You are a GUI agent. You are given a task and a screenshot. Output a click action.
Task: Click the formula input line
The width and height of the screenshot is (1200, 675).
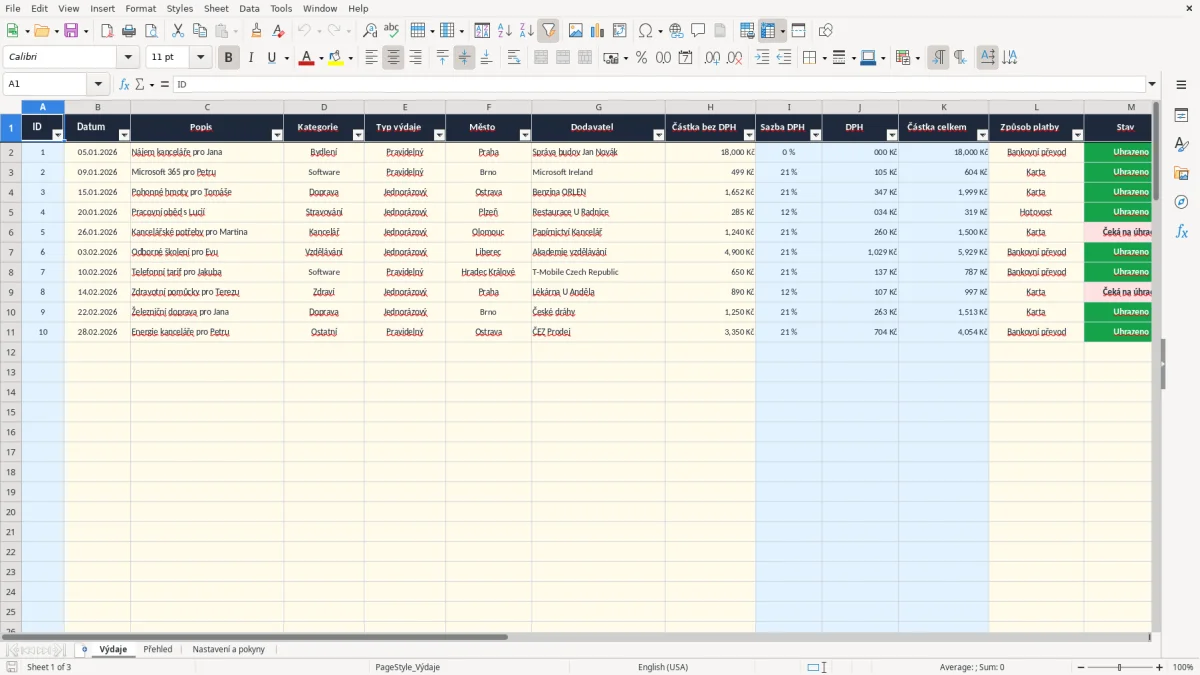[x=659, y=85]
